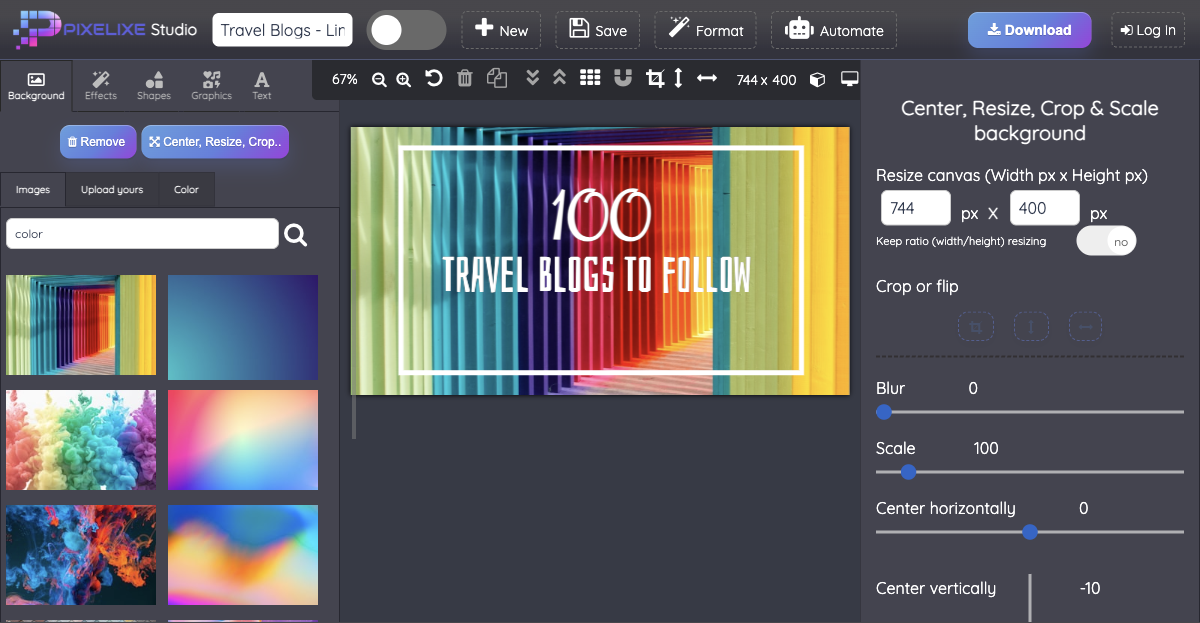
Task: Toggle 'Keep ratio' resizing to yes
Action: coord(1106,240)
